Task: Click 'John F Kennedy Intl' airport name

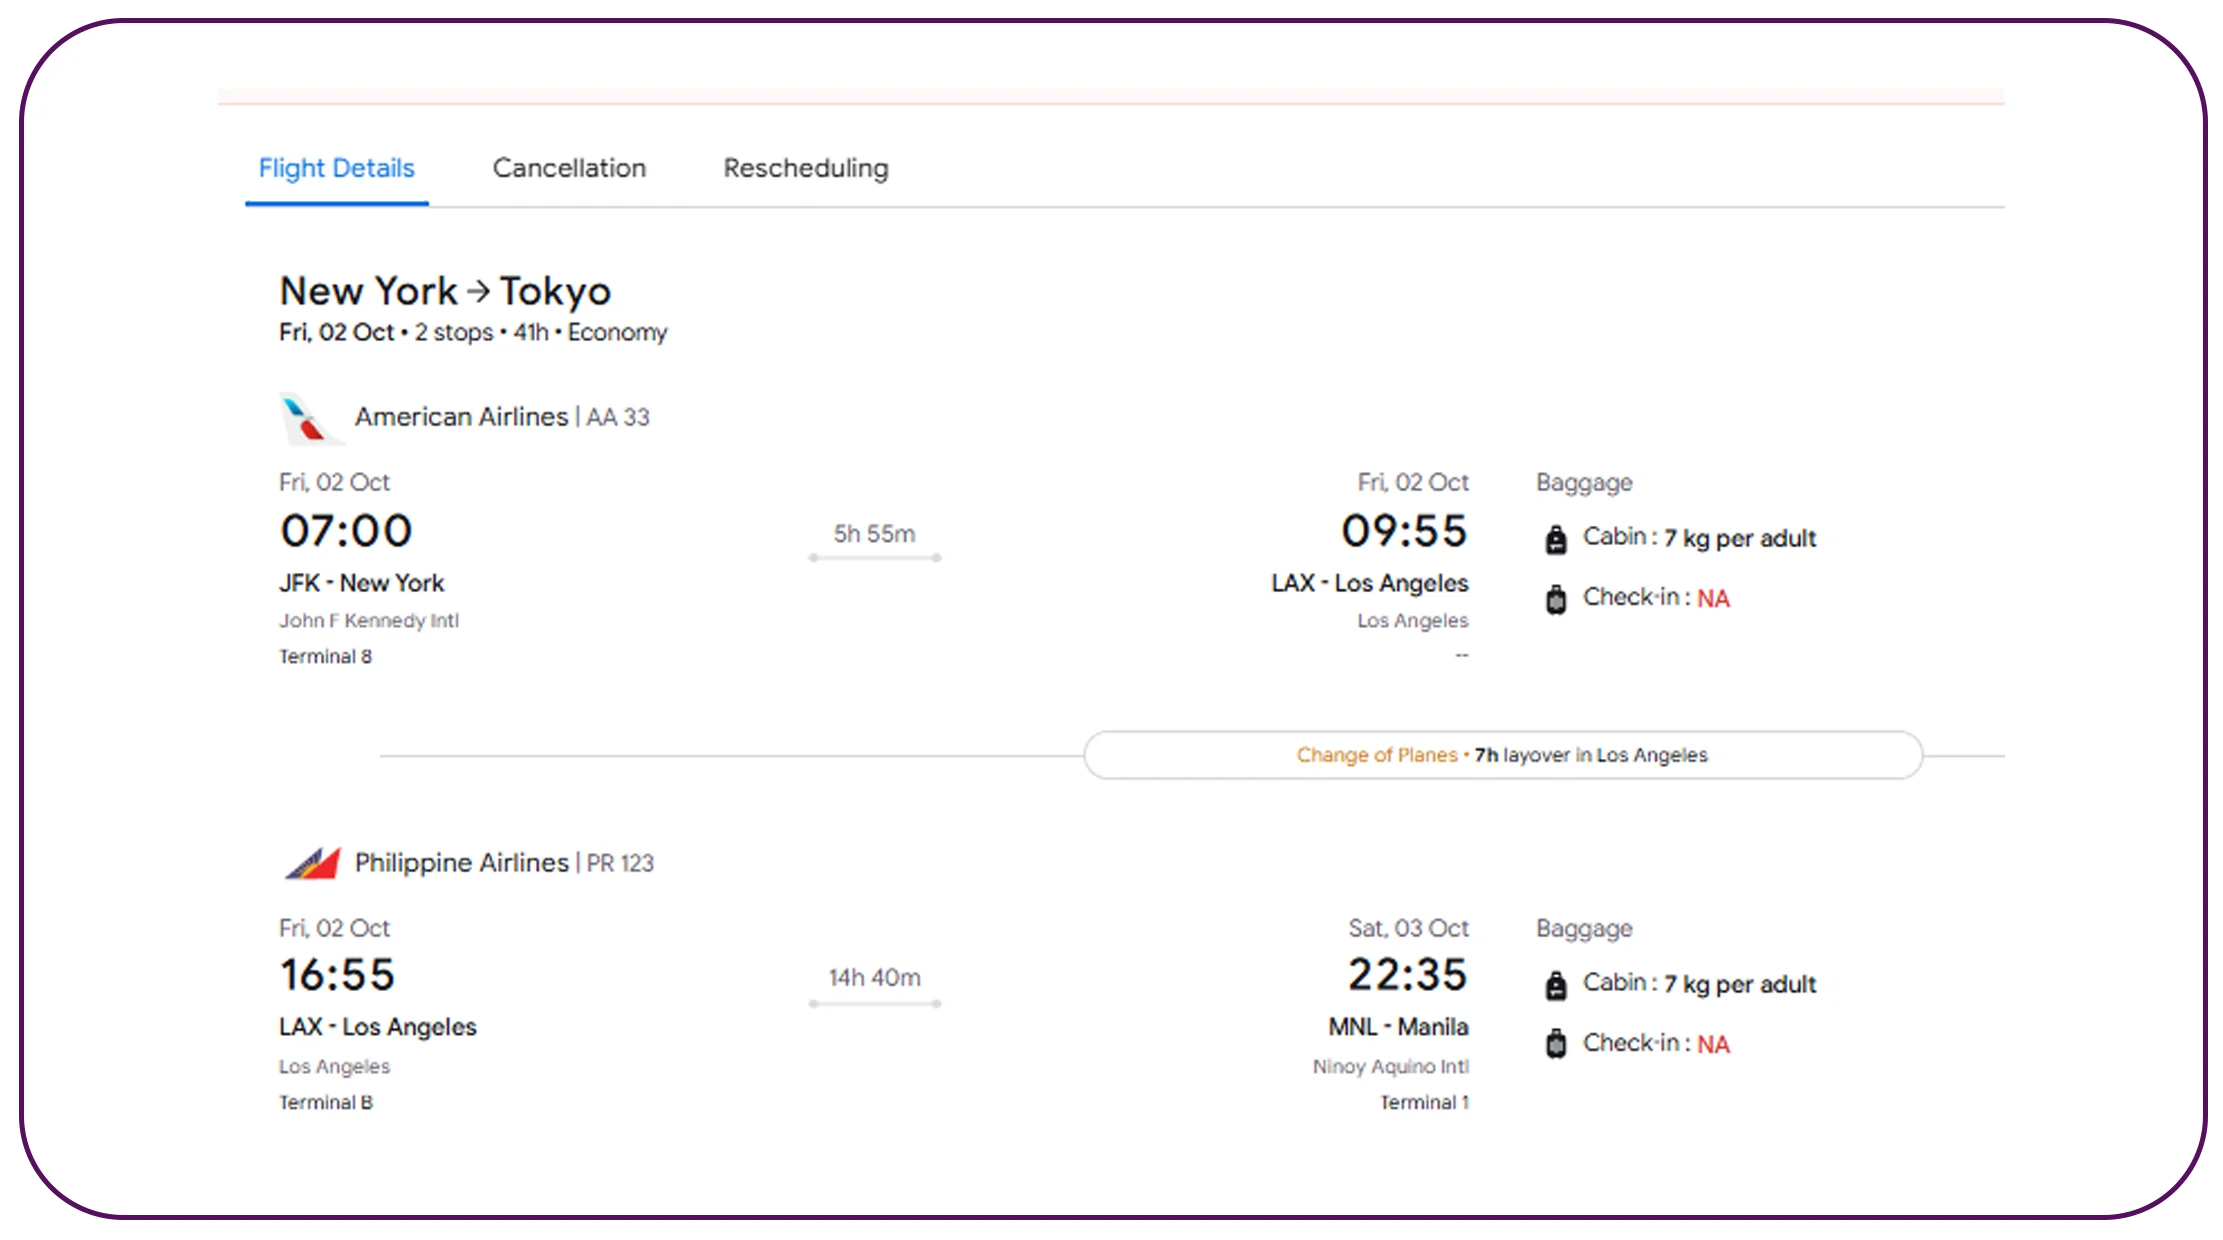Action: pyautogui.click(x=369, y=621)
